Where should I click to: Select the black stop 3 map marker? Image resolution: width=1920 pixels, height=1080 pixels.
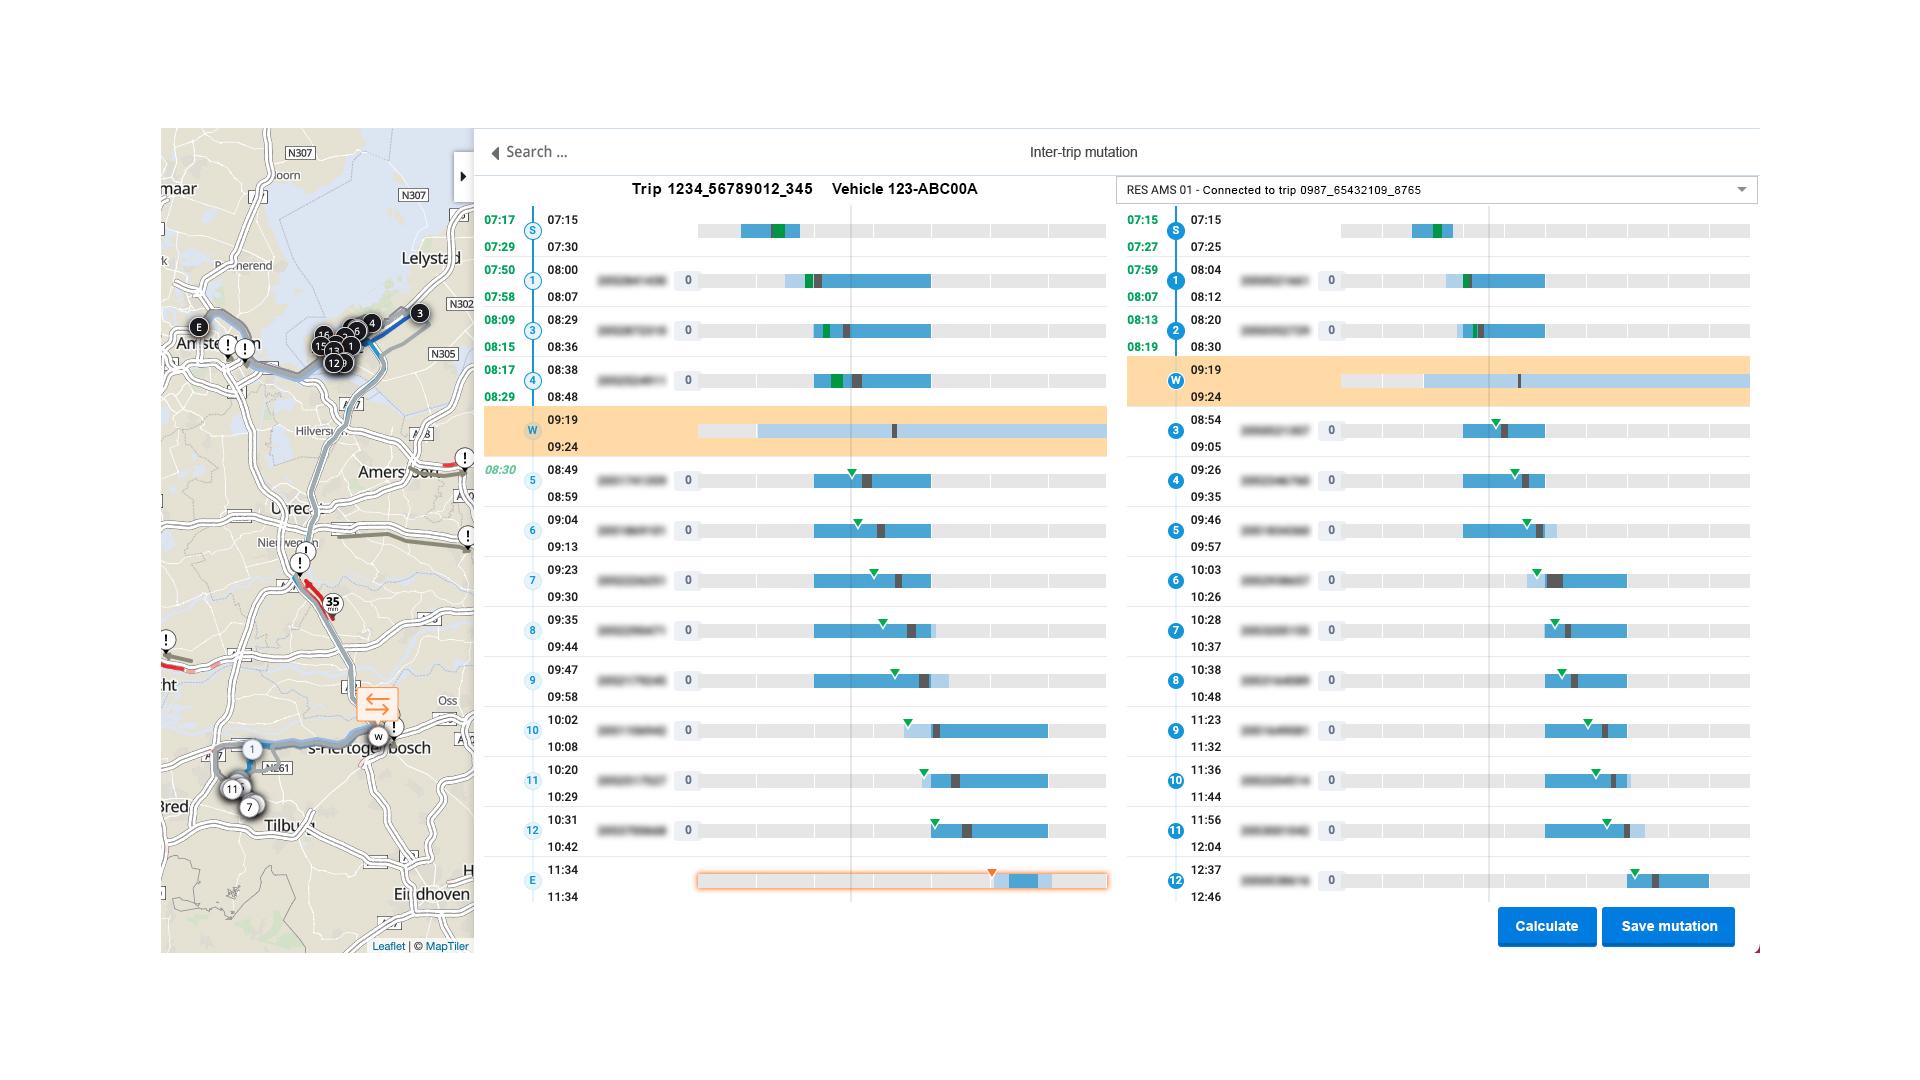tap(420, 313)
